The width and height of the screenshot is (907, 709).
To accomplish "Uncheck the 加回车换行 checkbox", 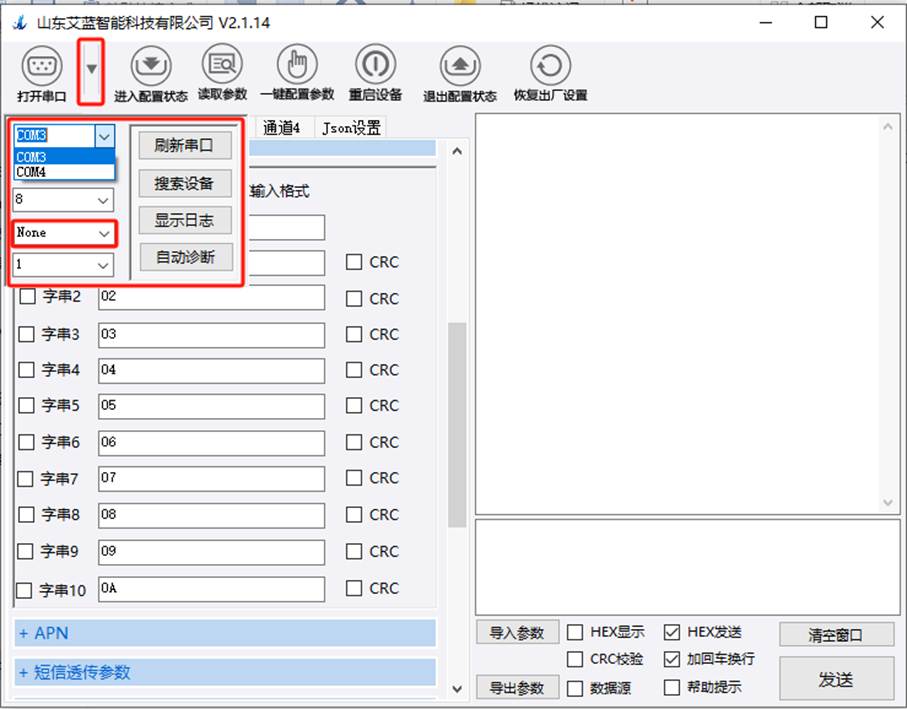I will click(x=672, y=659).
